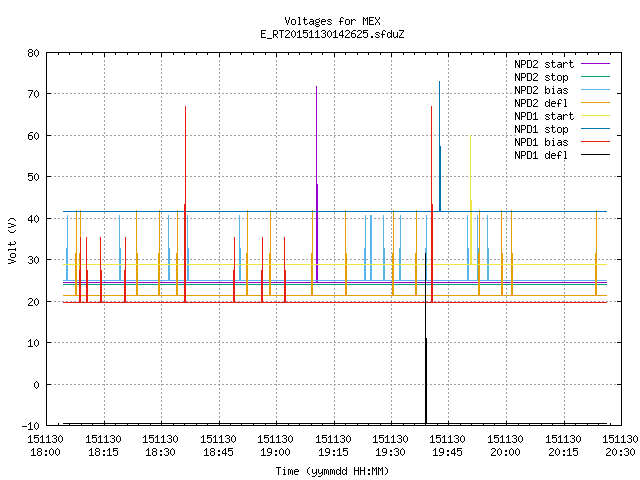Click the 19:45 x-axis tick label
This screenshot has width=640, height=480.
point(448,452)
